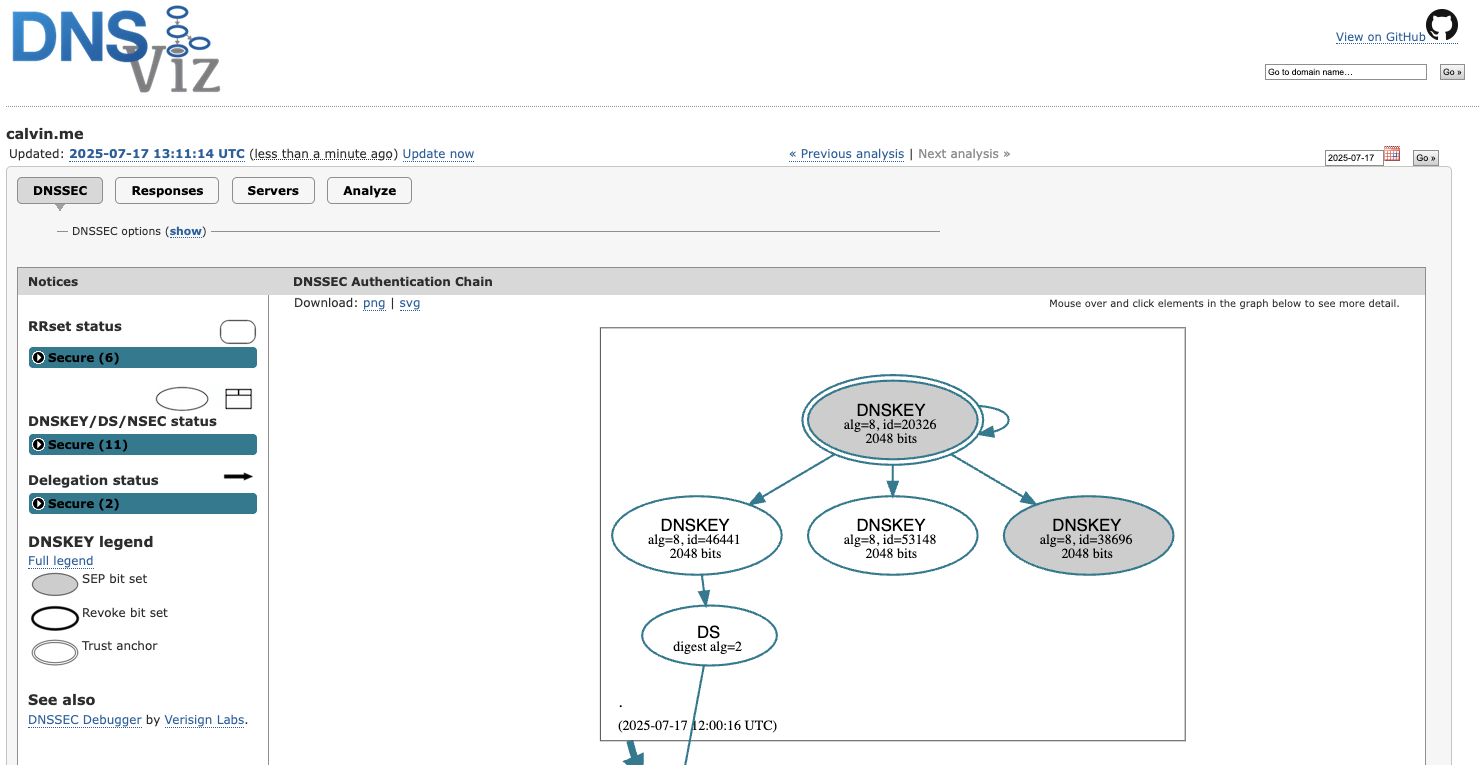Click the RRset rounded rectangle legend icon
Image resolution: width=1480 pixels, height=765 pixels.
point(237,332)
